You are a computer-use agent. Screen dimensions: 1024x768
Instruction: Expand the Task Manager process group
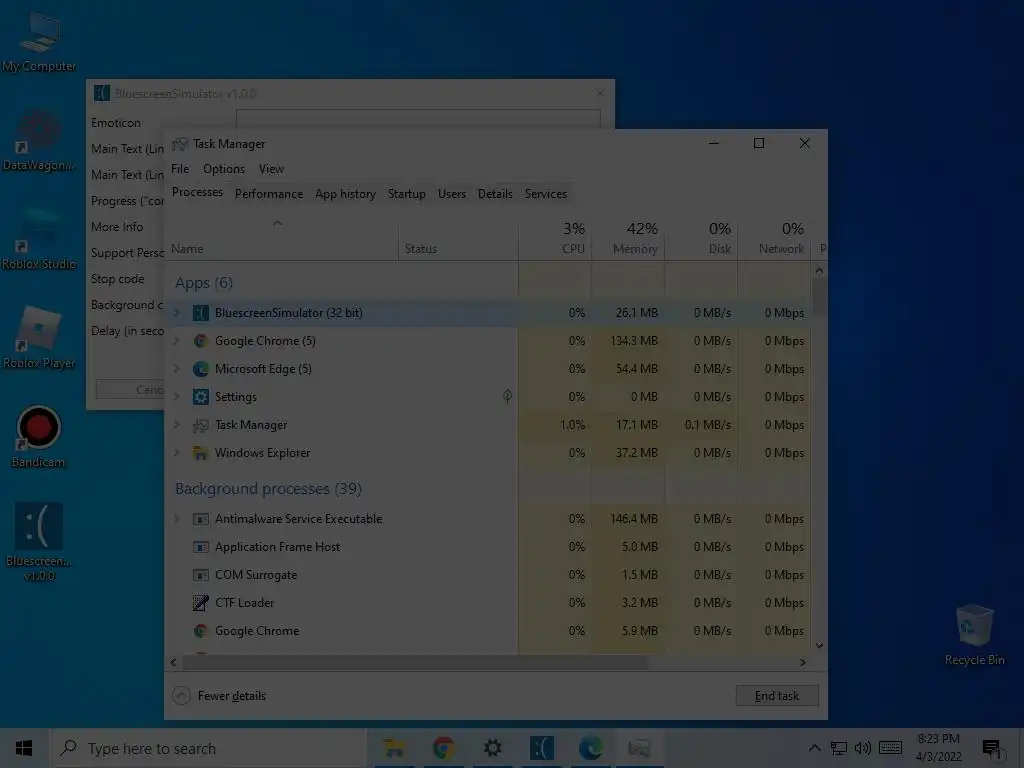coord(176,425)
